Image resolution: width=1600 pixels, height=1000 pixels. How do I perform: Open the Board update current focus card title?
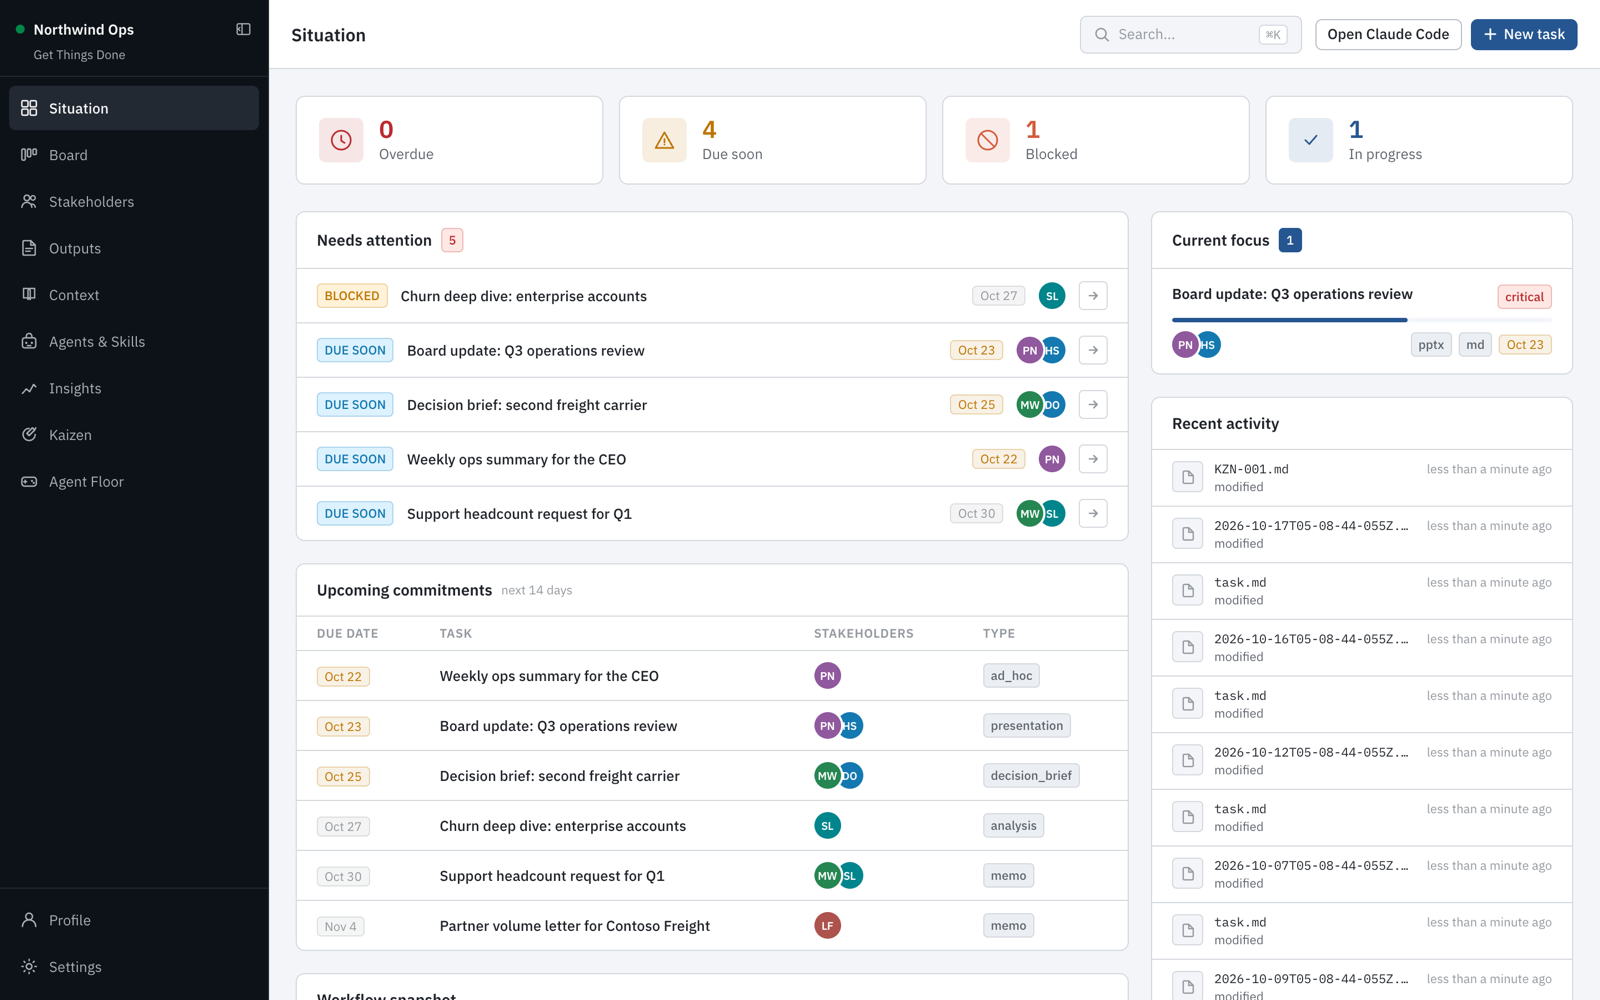(1292, 294)
